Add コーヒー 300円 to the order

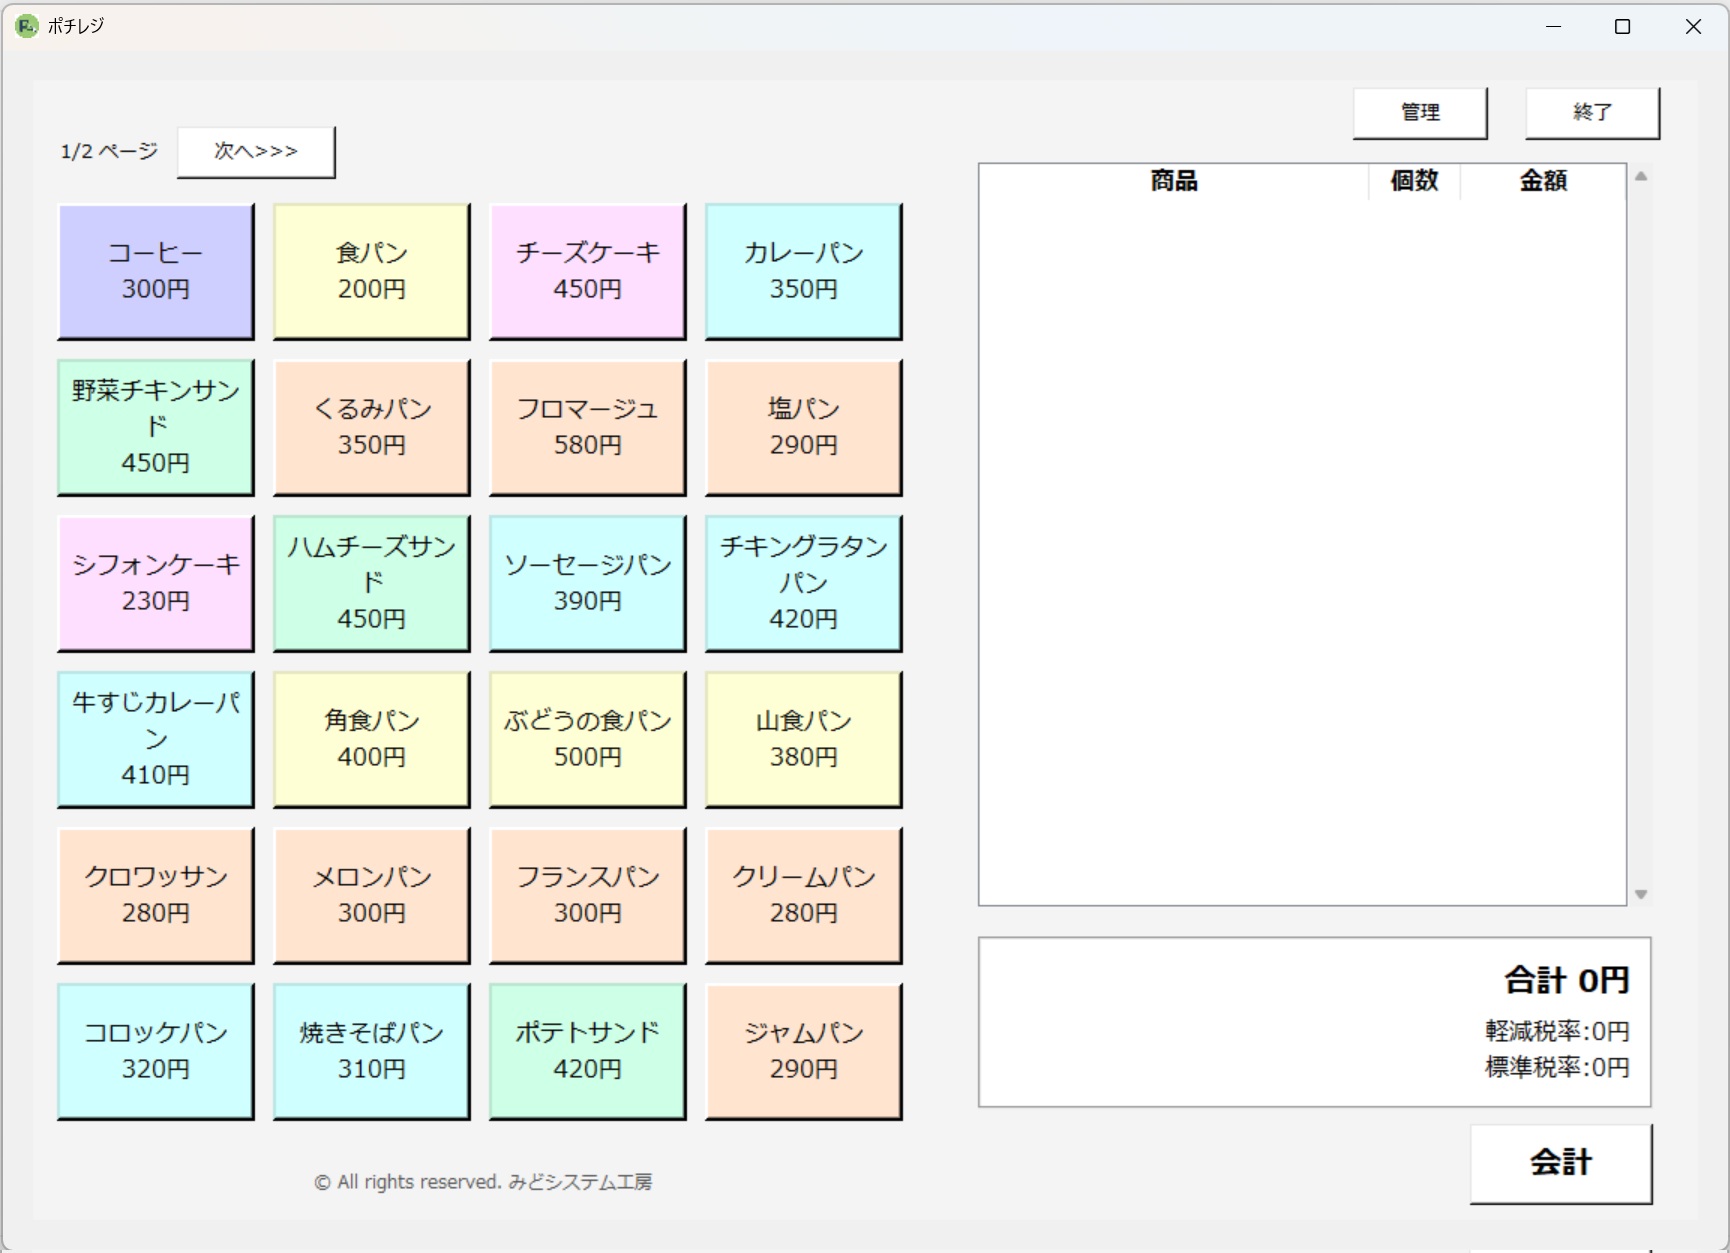click(x=155, y=271)
